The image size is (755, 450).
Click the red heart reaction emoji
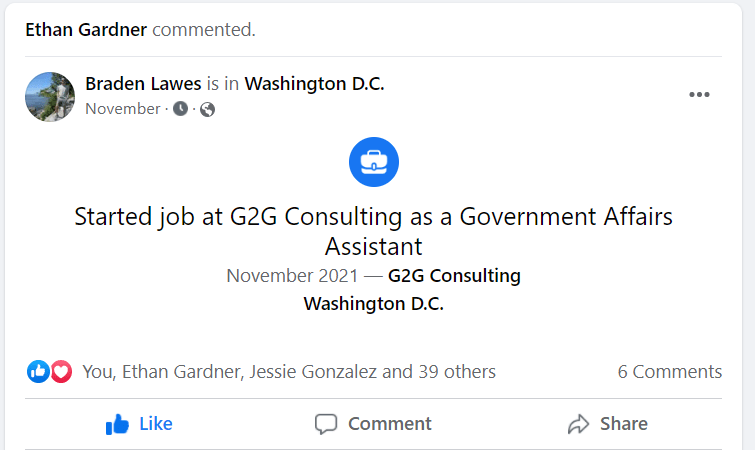pyautogui.click(x=62, y=372)
